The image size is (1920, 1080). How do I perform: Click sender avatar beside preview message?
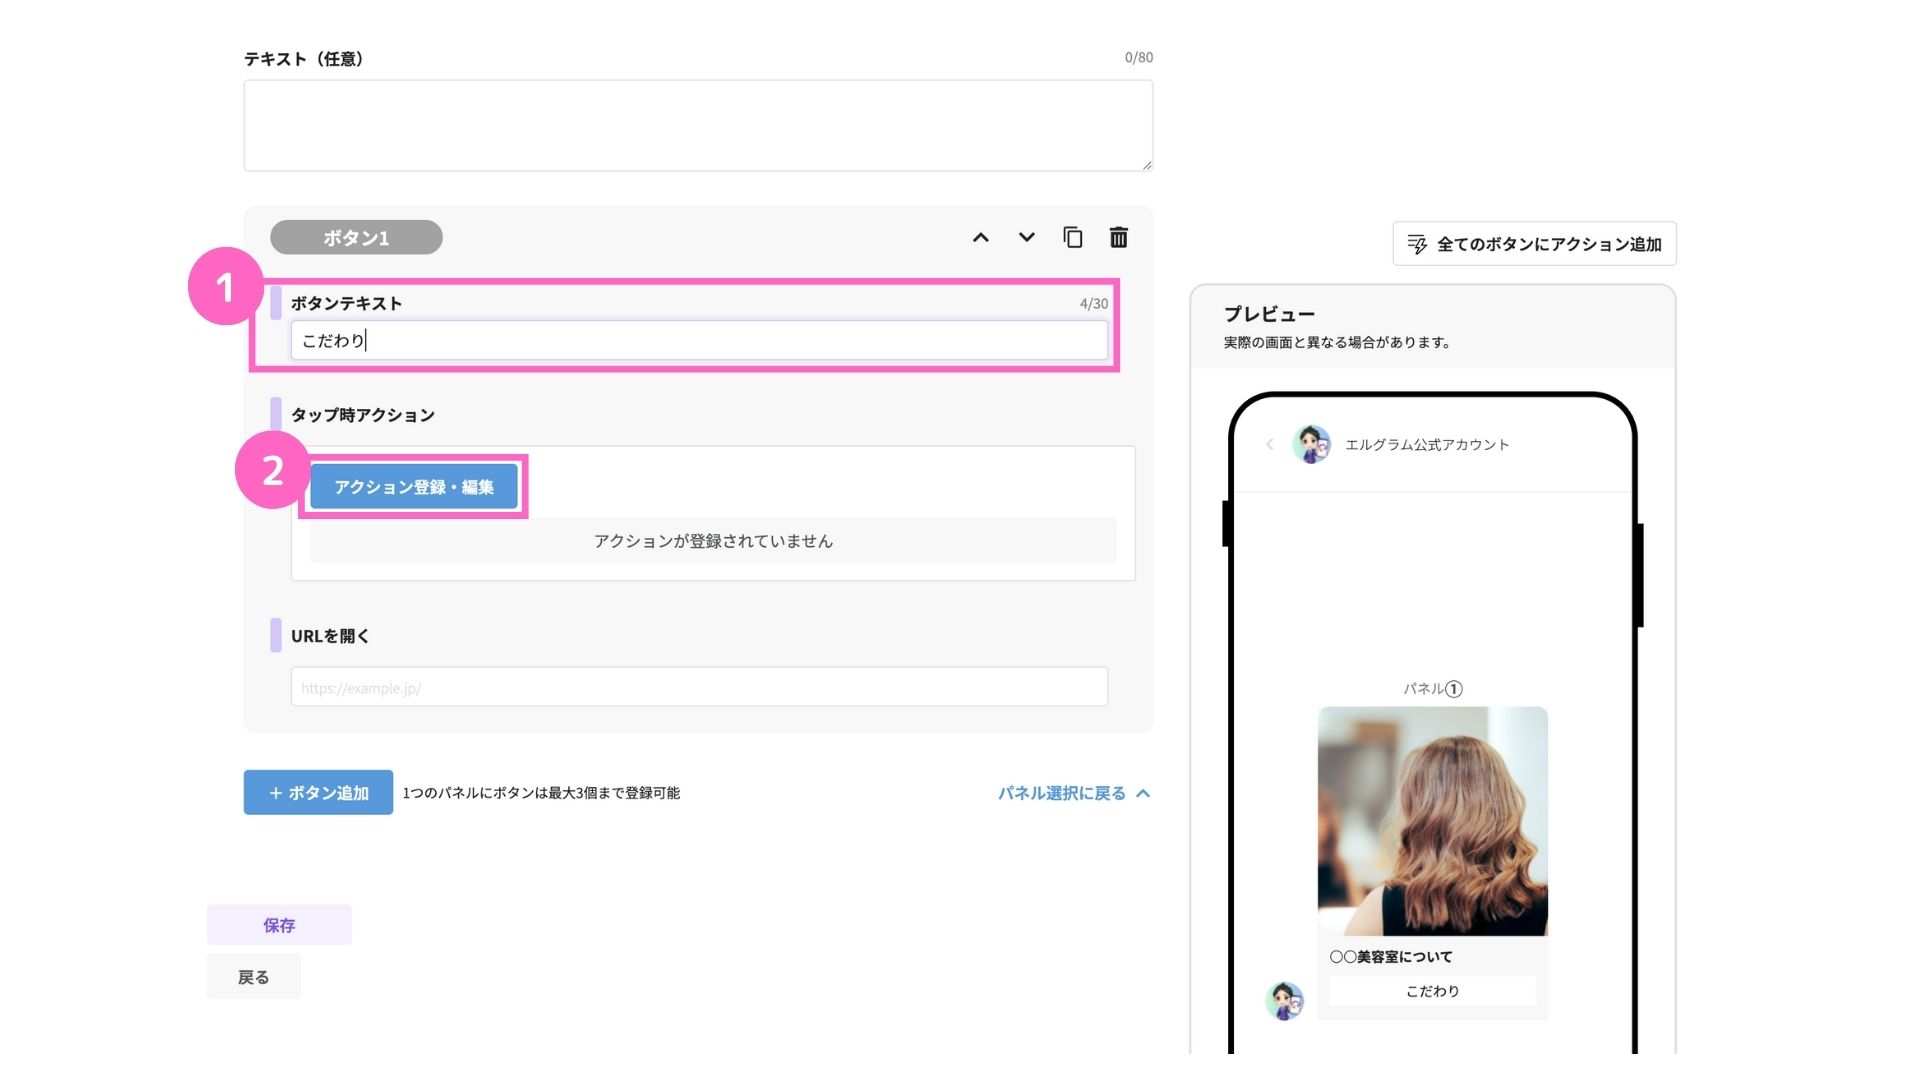pos(1284,1000)
